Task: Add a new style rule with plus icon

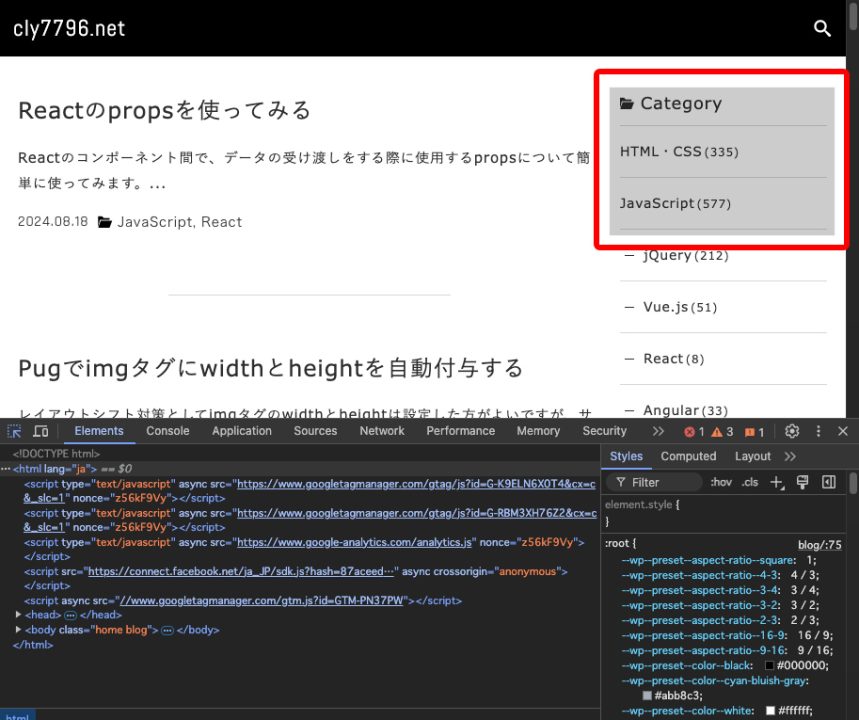Action: 776,481
